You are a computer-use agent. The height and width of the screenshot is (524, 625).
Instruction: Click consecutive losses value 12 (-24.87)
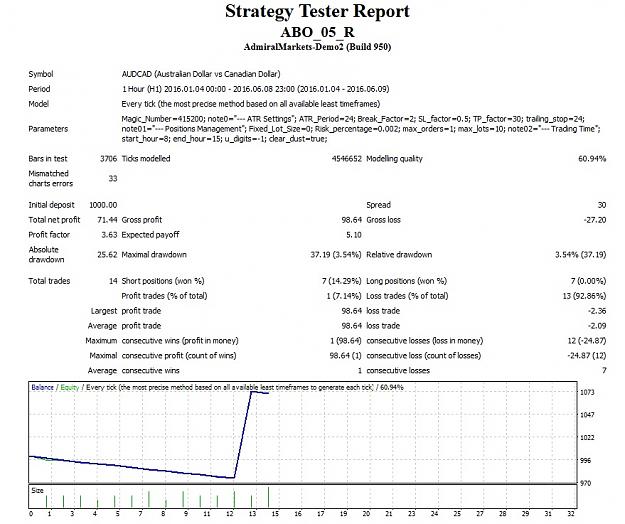pyautogui.click(x=587, y=341)
